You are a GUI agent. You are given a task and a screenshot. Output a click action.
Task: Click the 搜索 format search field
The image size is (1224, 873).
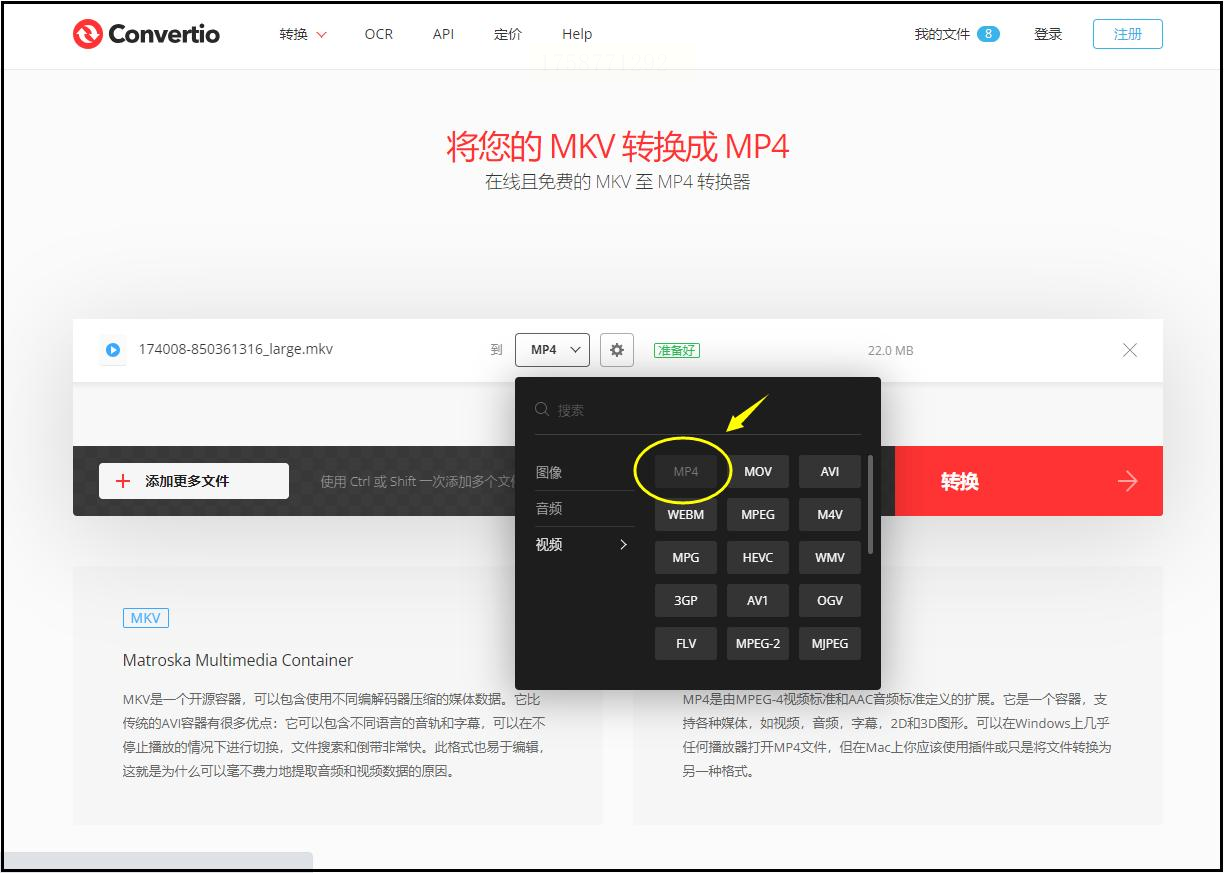pyautogui.click(x=698, y=410)
